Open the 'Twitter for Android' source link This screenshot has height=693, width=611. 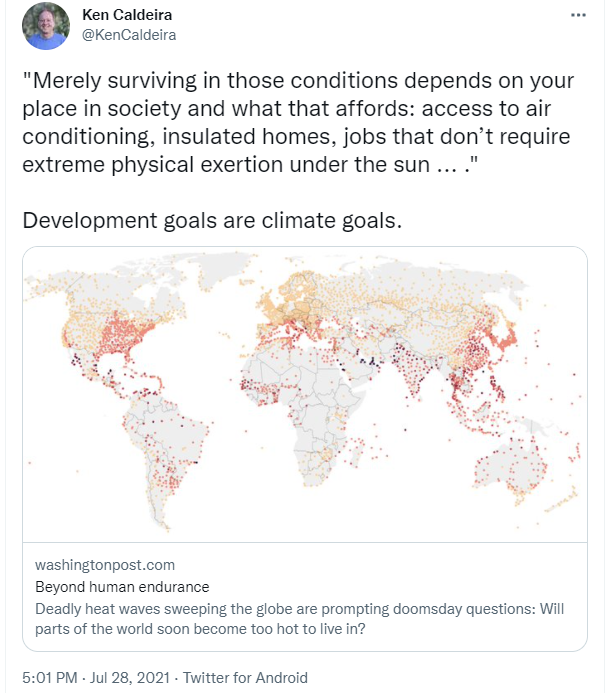point(245,678)
